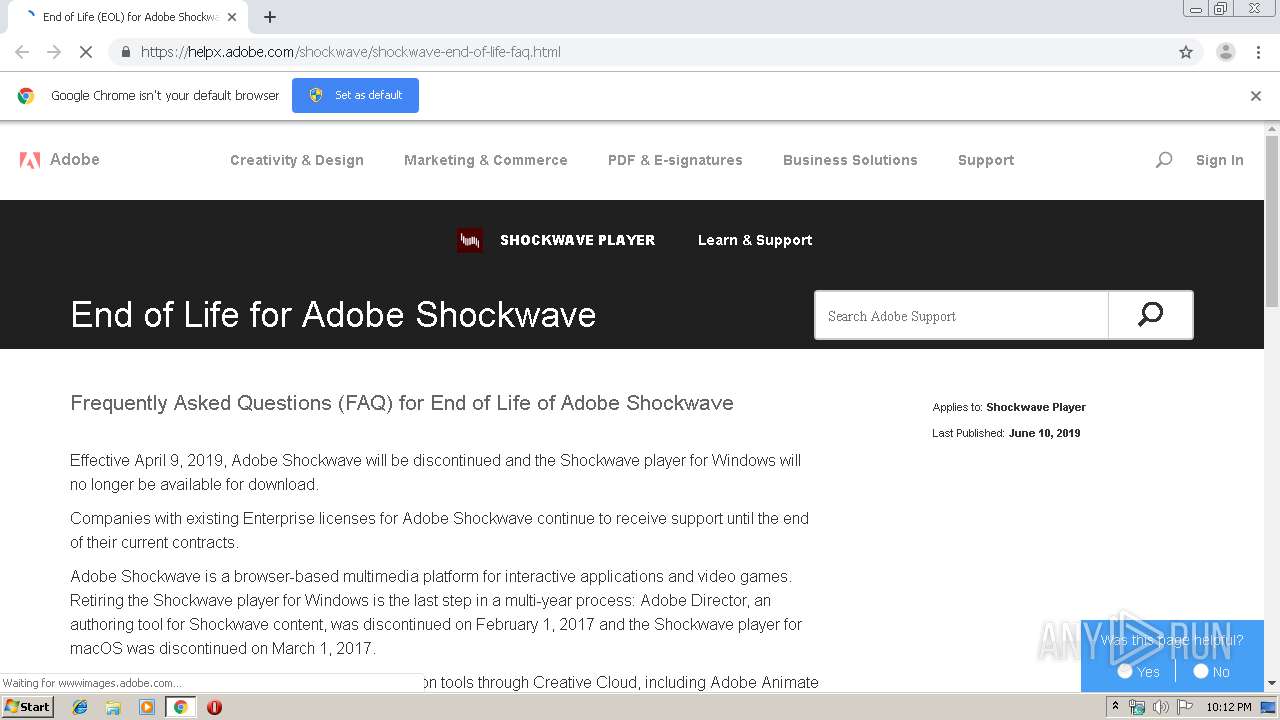
Task: Open Business Solutions menu
Action: click(850, 160)
